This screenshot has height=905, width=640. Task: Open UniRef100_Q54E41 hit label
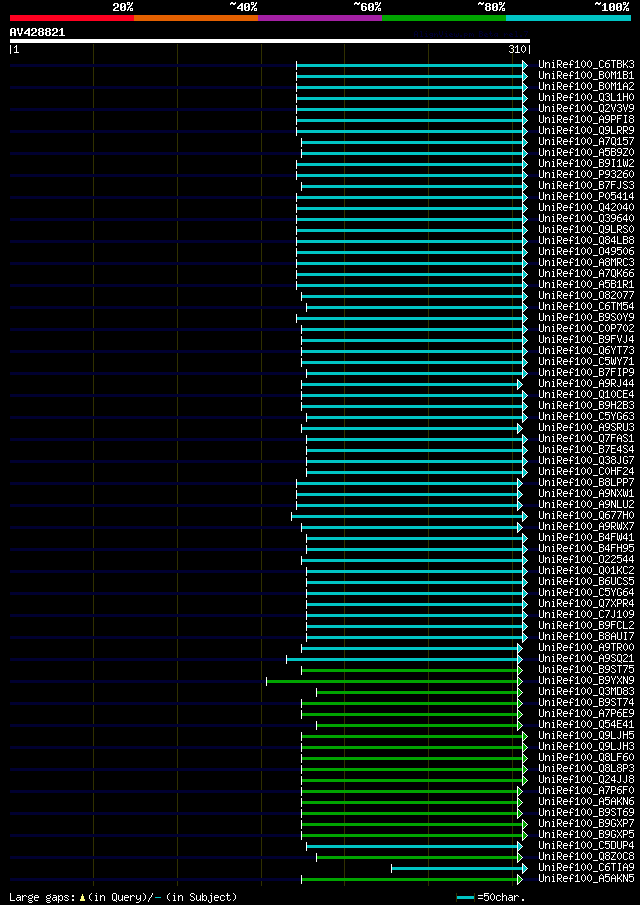coord(586,726)
